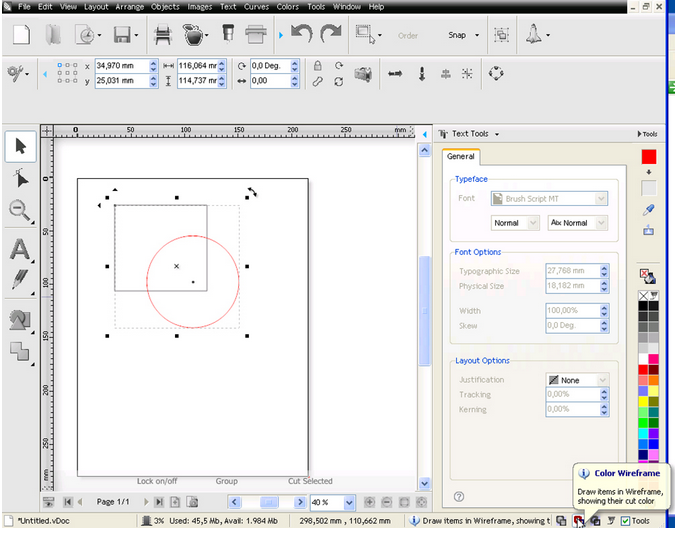Select the arrow pointer tool

(20, 146)
